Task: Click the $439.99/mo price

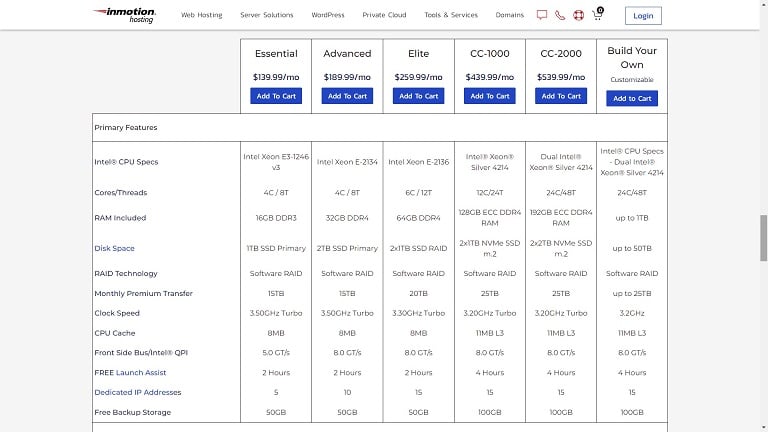Action: pyautogui.click(x=490, y=77)
